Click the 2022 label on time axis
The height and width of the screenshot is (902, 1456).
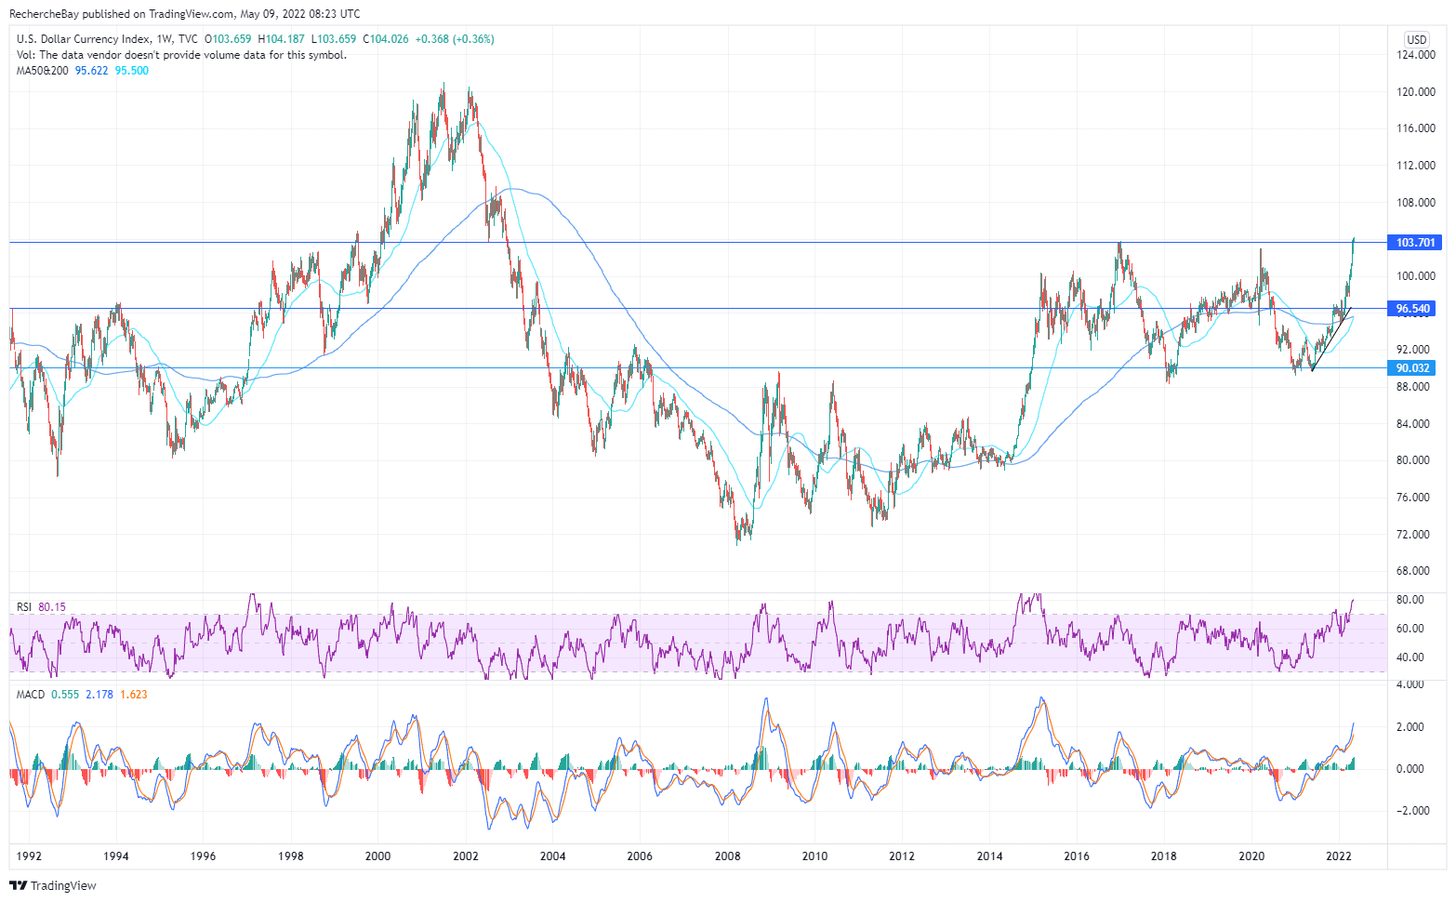1338,856
